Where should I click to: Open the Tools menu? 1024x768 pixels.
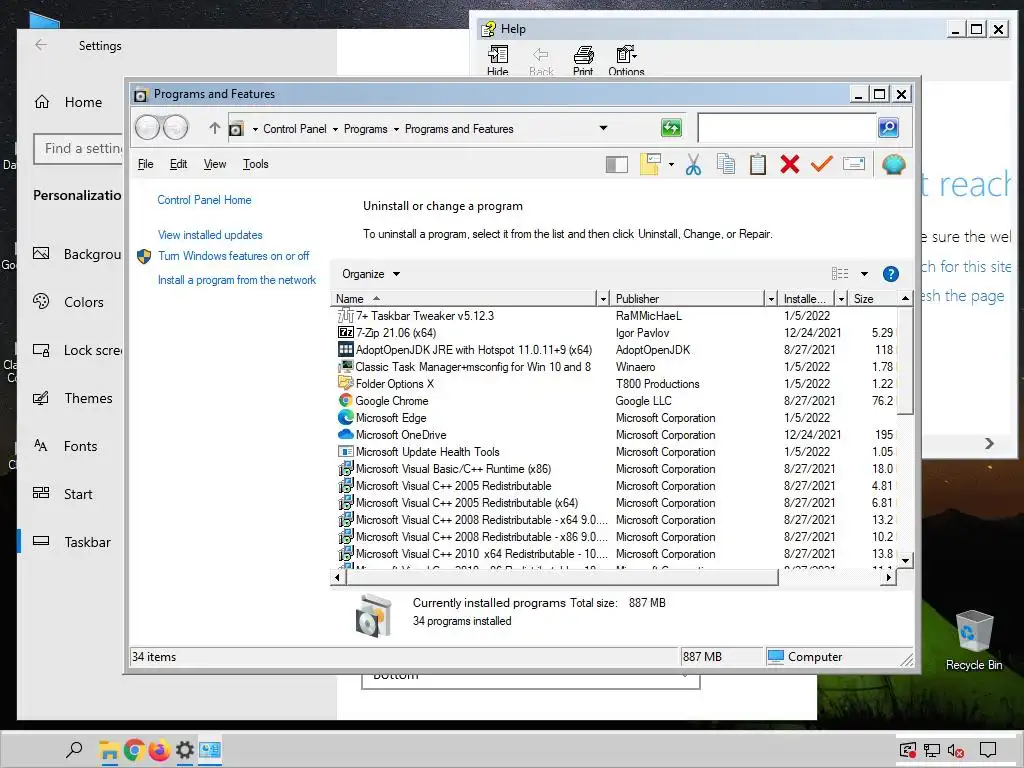(255, 164)
